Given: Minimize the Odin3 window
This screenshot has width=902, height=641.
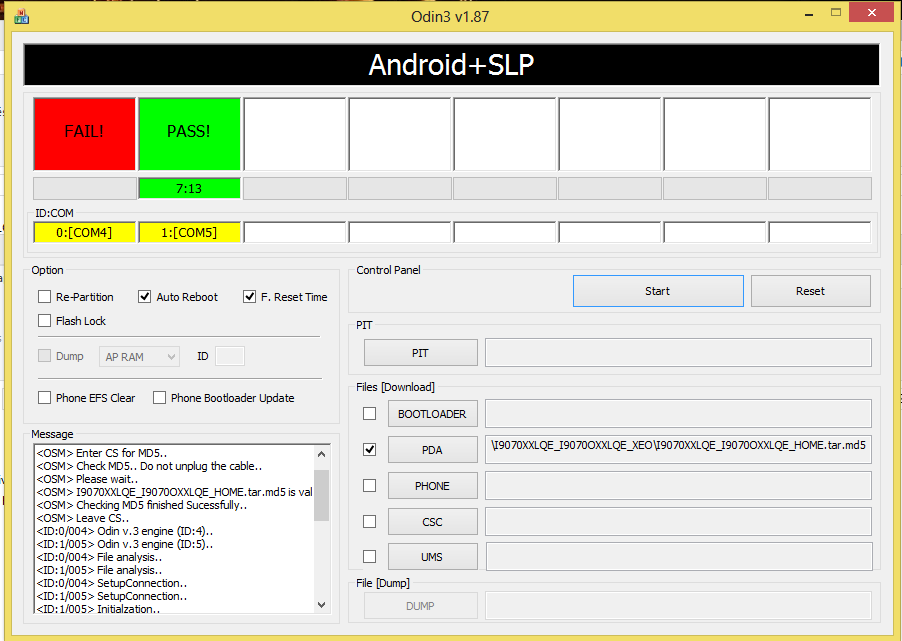Looking at the screenshot, I should (x=809, y=14).
